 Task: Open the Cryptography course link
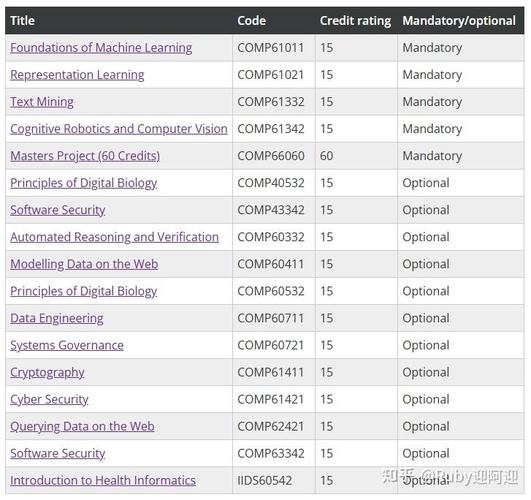(47, 373)
